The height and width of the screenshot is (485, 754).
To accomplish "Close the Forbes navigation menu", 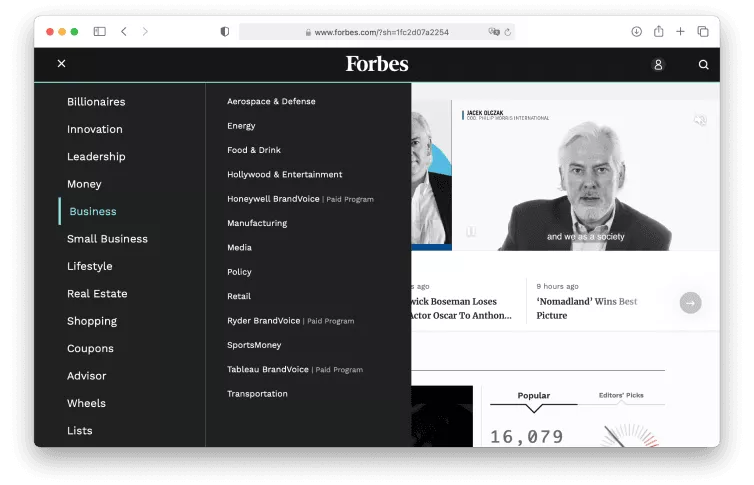I will 62,63.
